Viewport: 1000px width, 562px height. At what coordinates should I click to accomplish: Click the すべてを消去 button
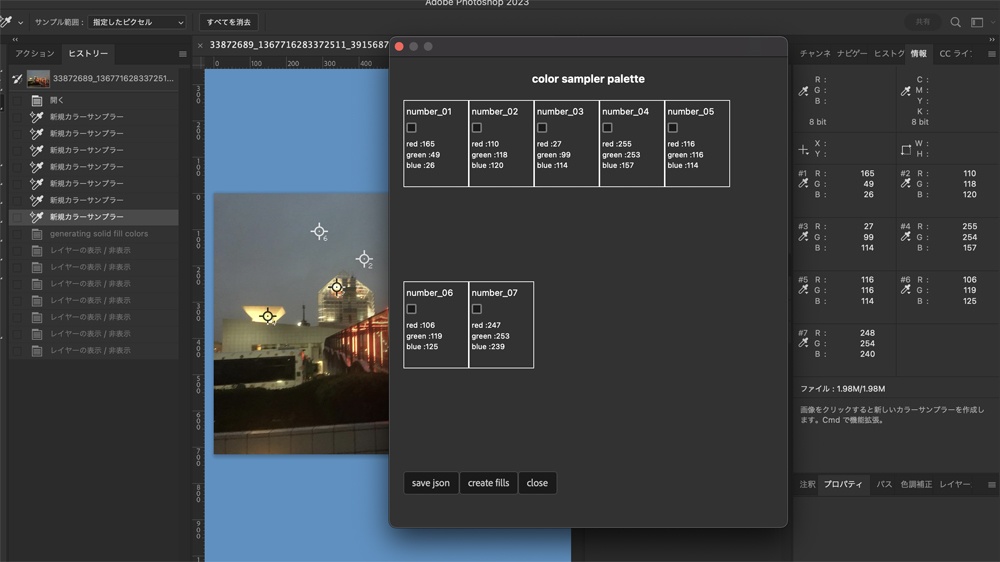228,22
